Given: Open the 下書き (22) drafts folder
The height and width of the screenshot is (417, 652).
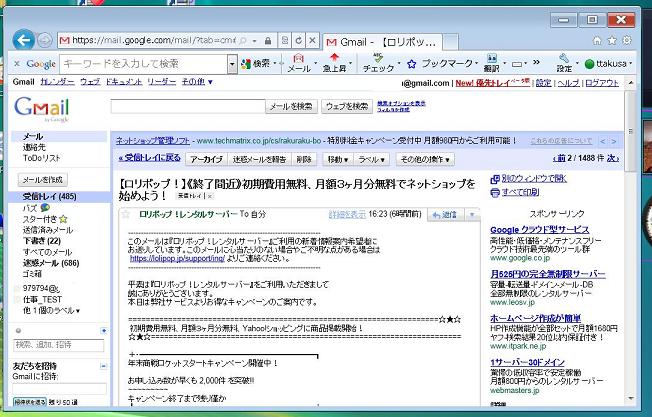Looking at the screenshot, I should click(42, 241).
